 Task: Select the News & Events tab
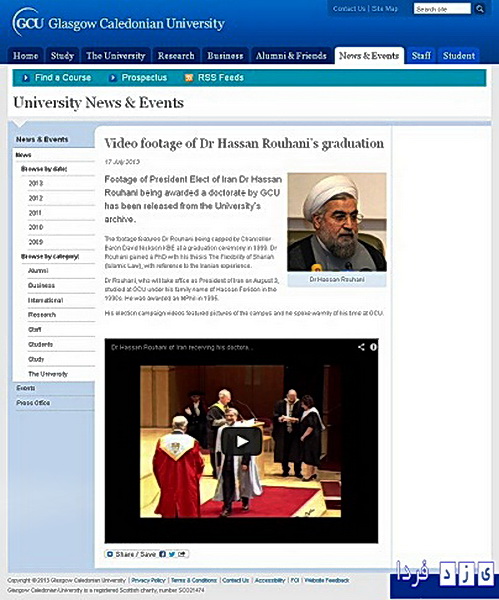369,56
